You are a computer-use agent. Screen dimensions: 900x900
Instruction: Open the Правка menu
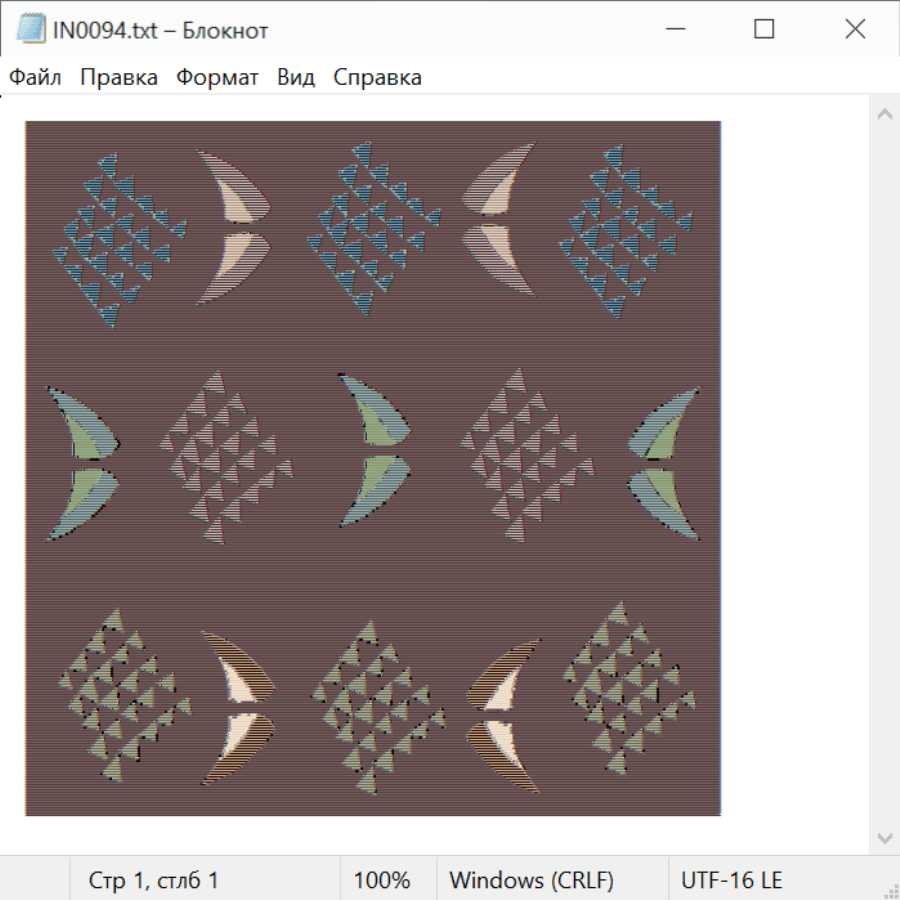click(118, 78)
